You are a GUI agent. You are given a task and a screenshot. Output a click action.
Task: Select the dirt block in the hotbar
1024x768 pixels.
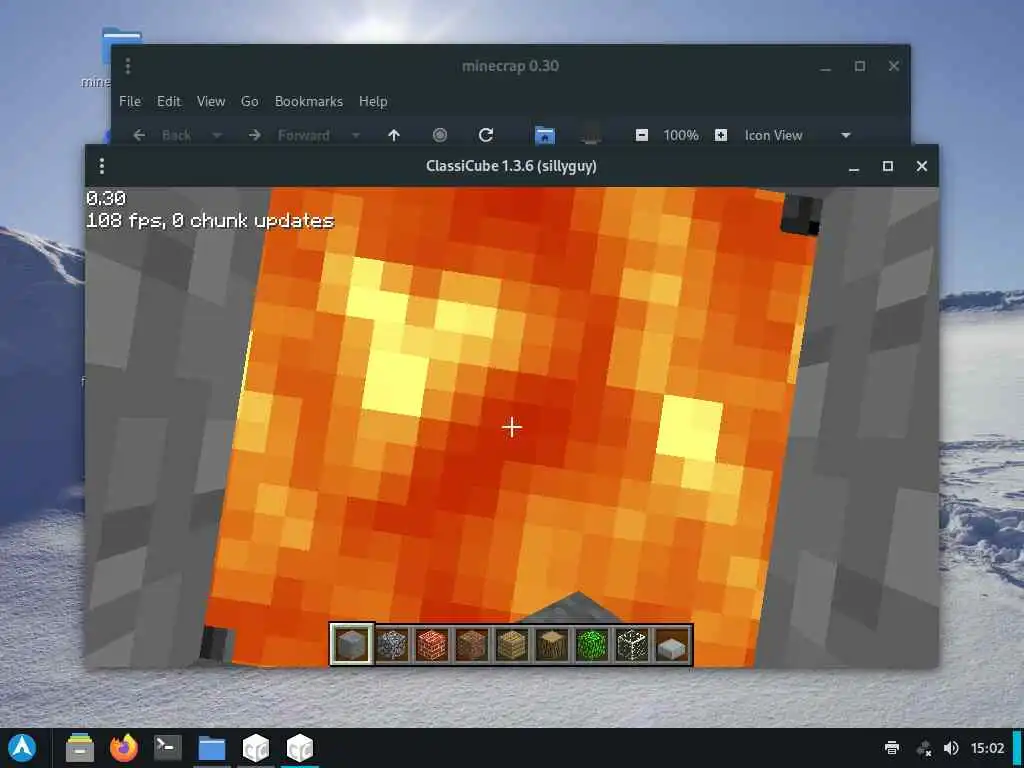click(x=472, y=644)
